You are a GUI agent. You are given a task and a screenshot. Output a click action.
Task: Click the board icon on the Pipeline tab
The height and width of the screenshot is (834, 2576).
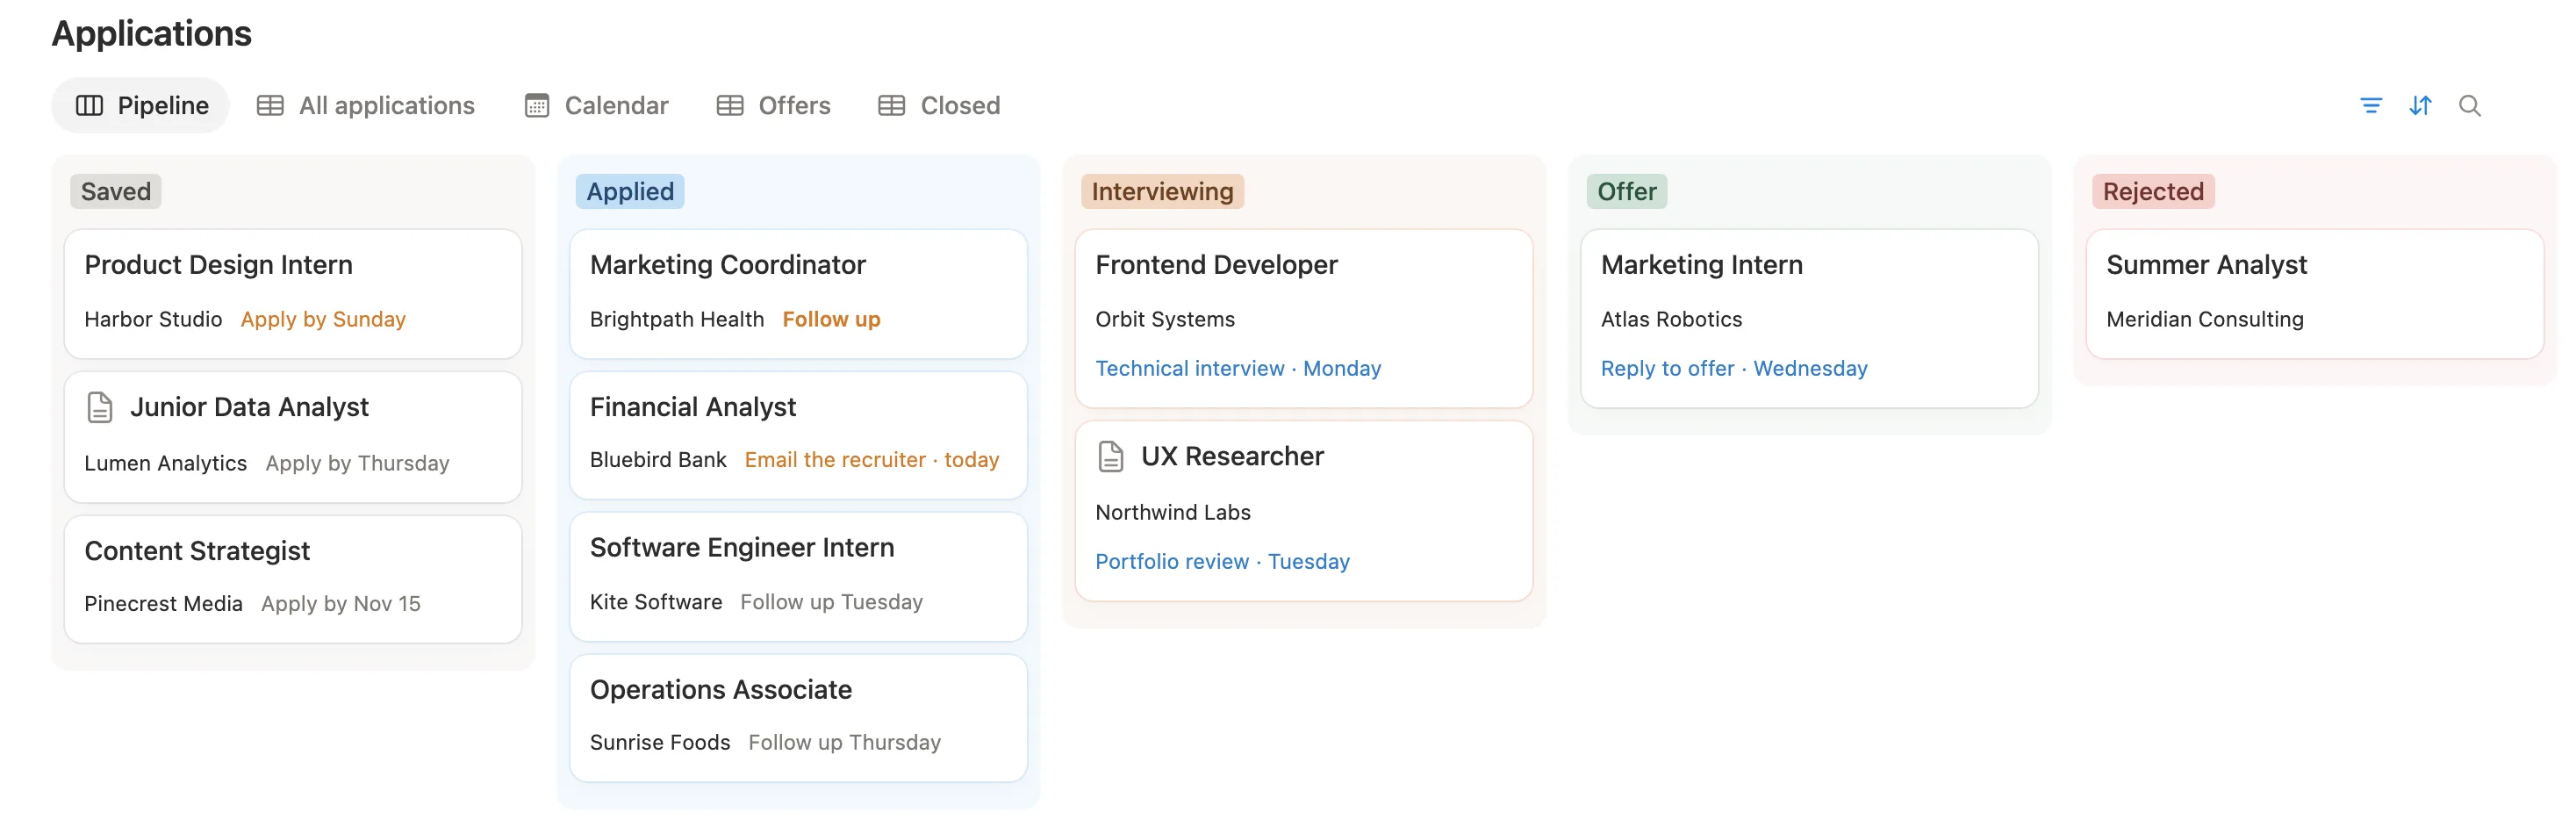pyautogui.click(x=90, y=105)
